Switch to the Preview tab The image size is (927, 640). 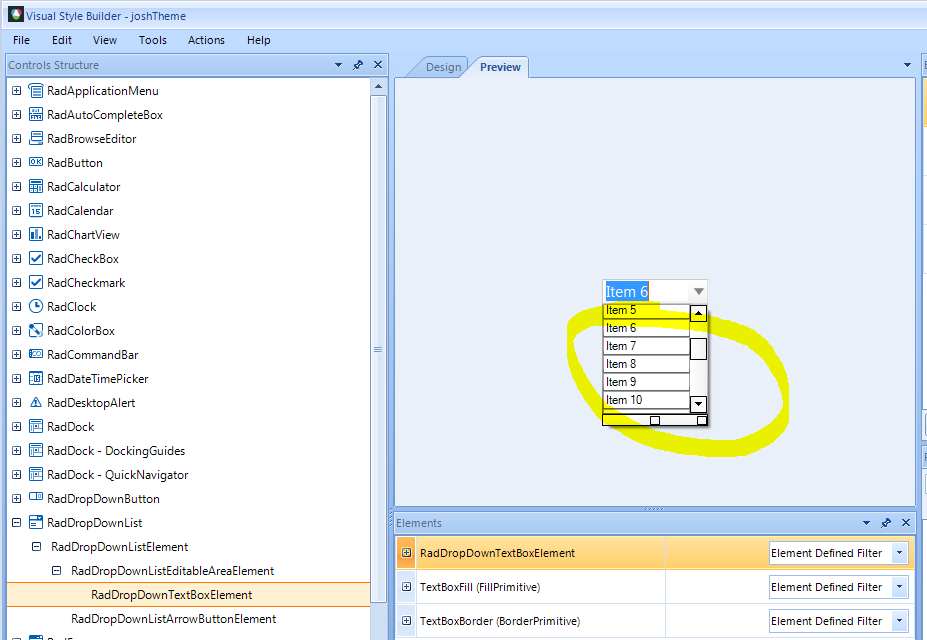coord(500,67)
